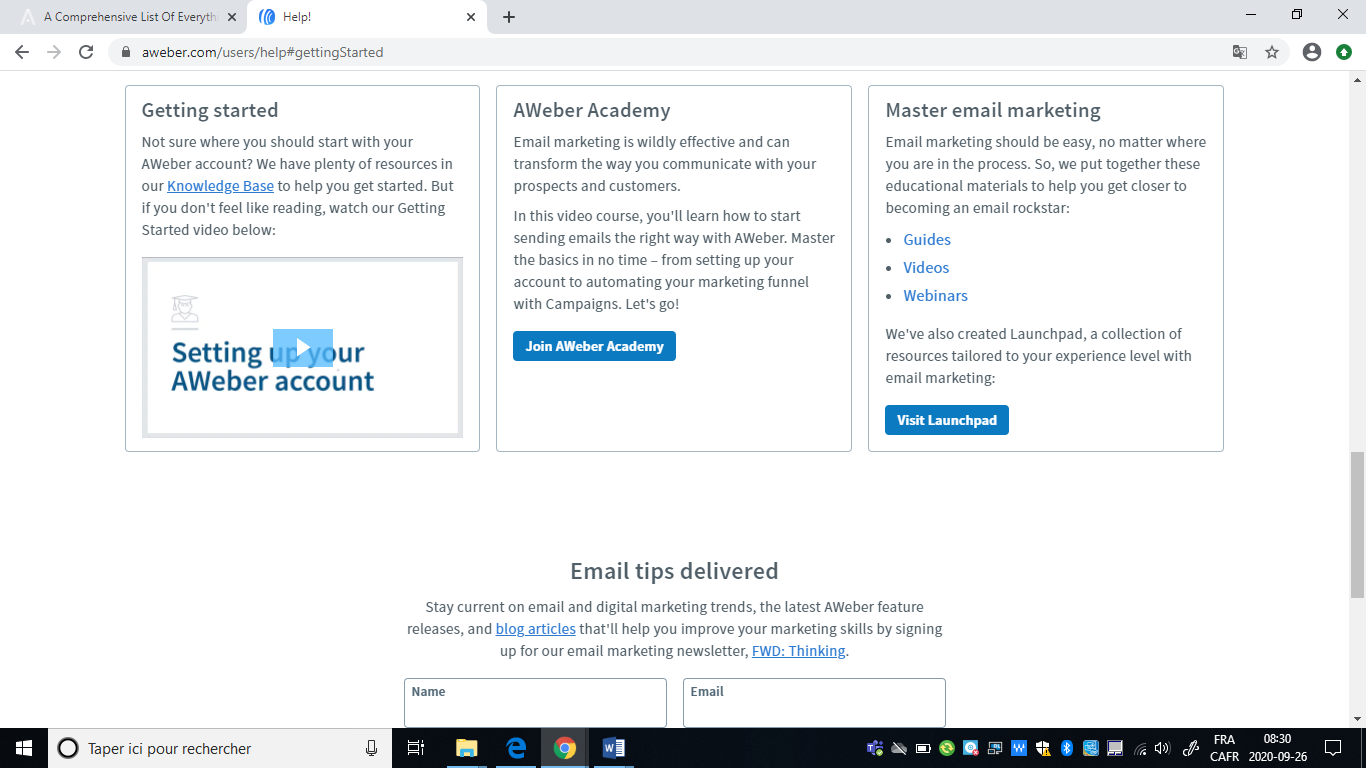The image size is (1366, 768).
Task: Click the Windows taskbar search box
Action: pos(220,748)
